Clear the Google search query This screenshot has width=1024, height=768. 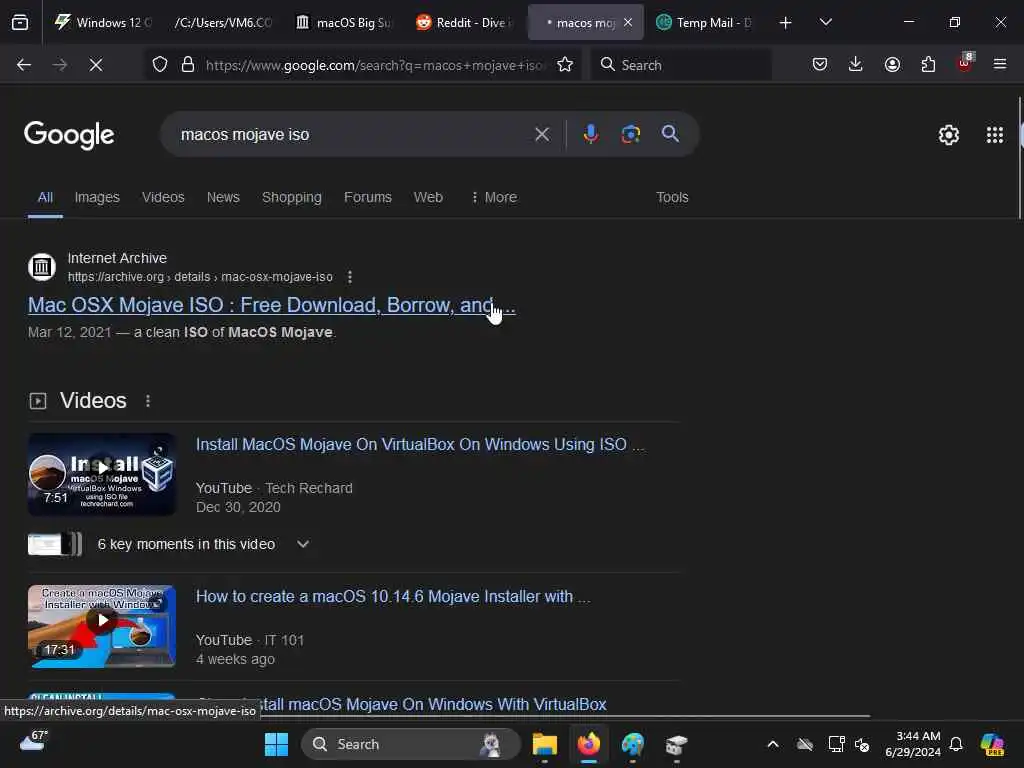coord(542,135)
